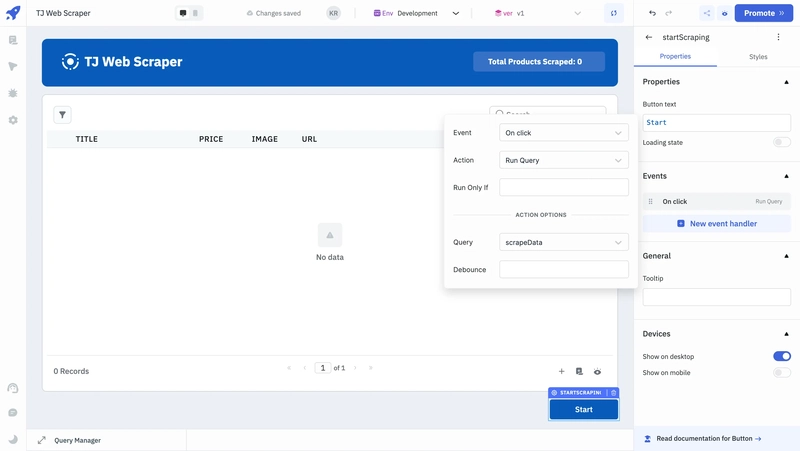
Task: Delete the startScraping widget via trash icon
Action: 614,392
